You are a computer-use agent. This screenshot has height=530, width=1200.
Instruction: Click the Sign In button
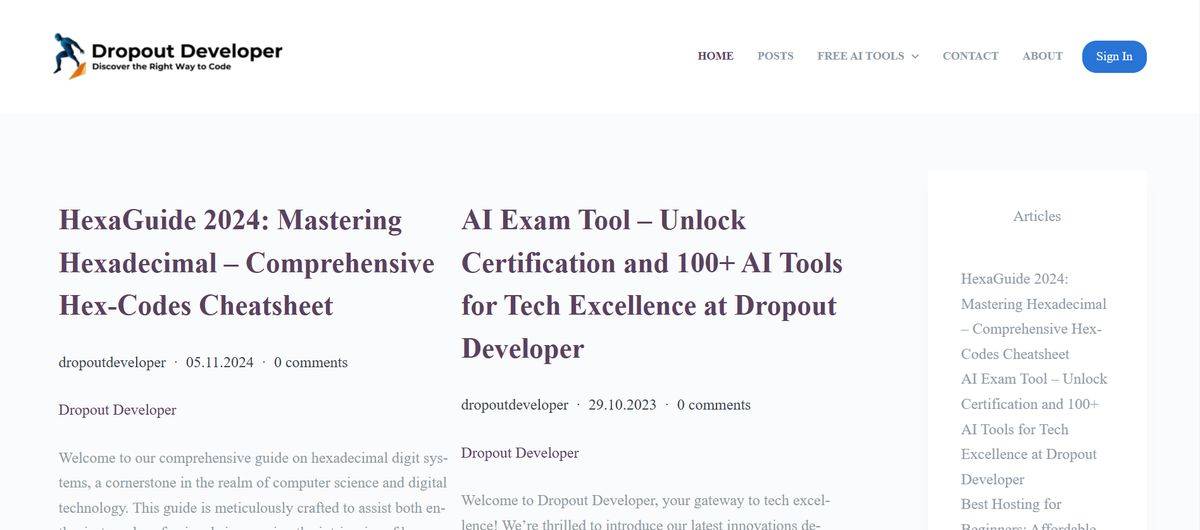click(x=1114, y=56)
